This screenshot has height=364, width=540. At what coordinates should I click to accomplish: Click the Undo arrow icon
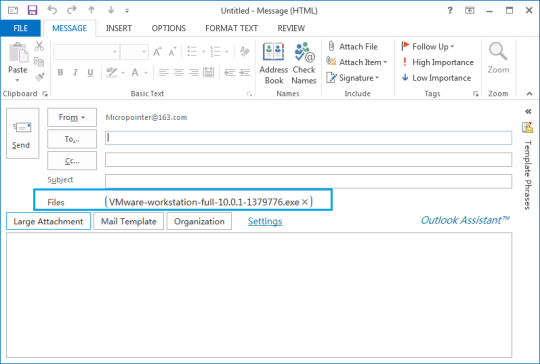pyautogui.click(x=52, y=10)
